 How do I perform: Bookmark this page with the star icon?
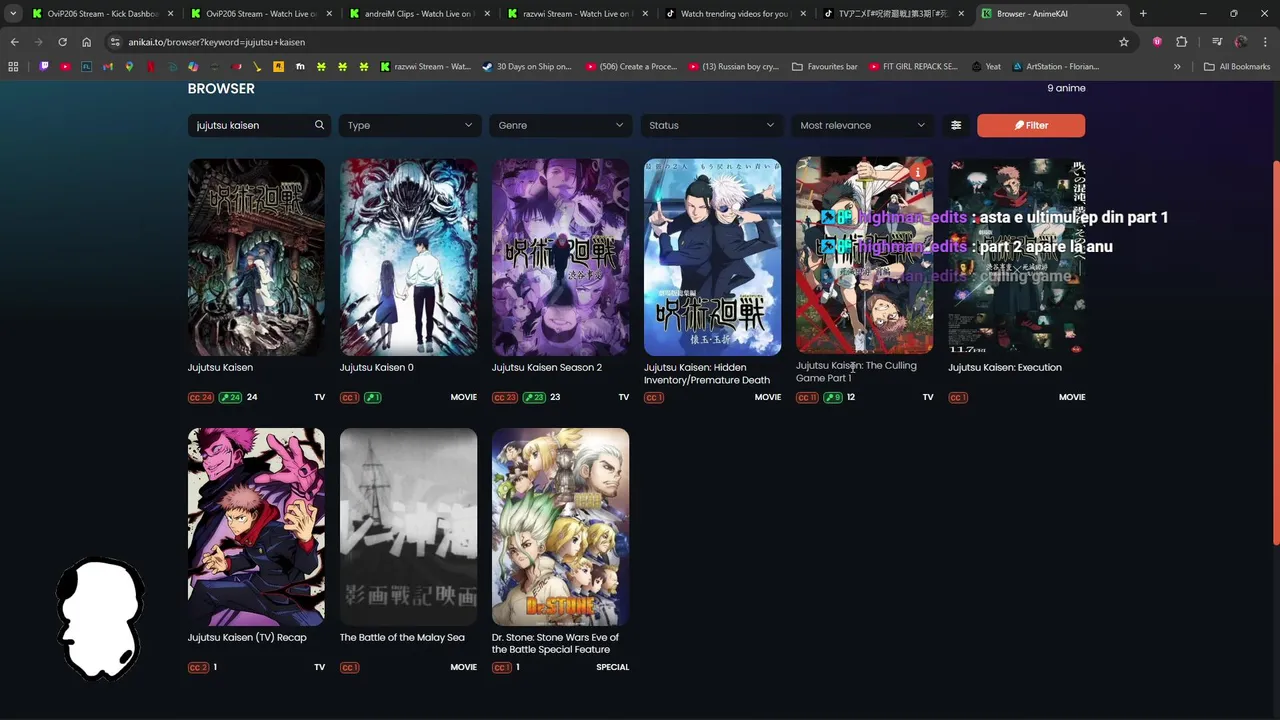1124,42
